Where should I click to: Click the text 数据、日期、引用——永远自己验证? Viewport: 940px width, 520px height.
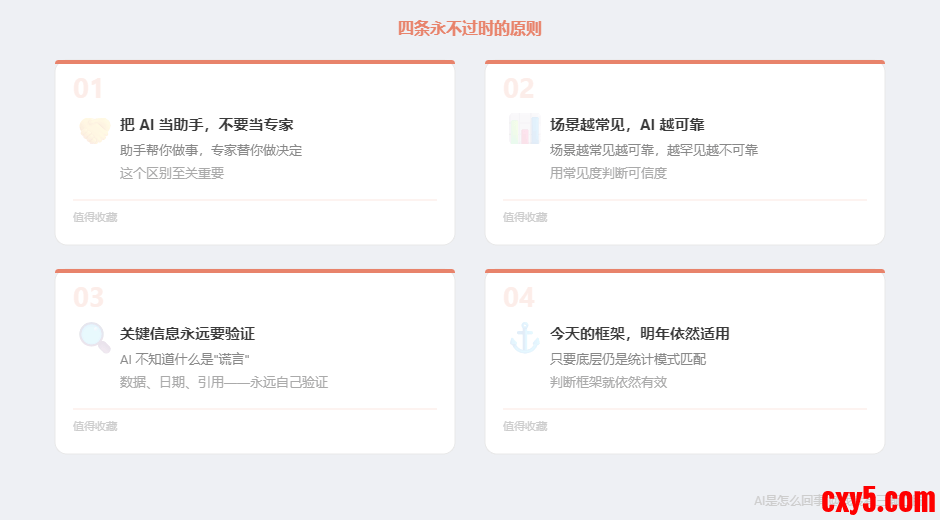[x=224, y=382]
